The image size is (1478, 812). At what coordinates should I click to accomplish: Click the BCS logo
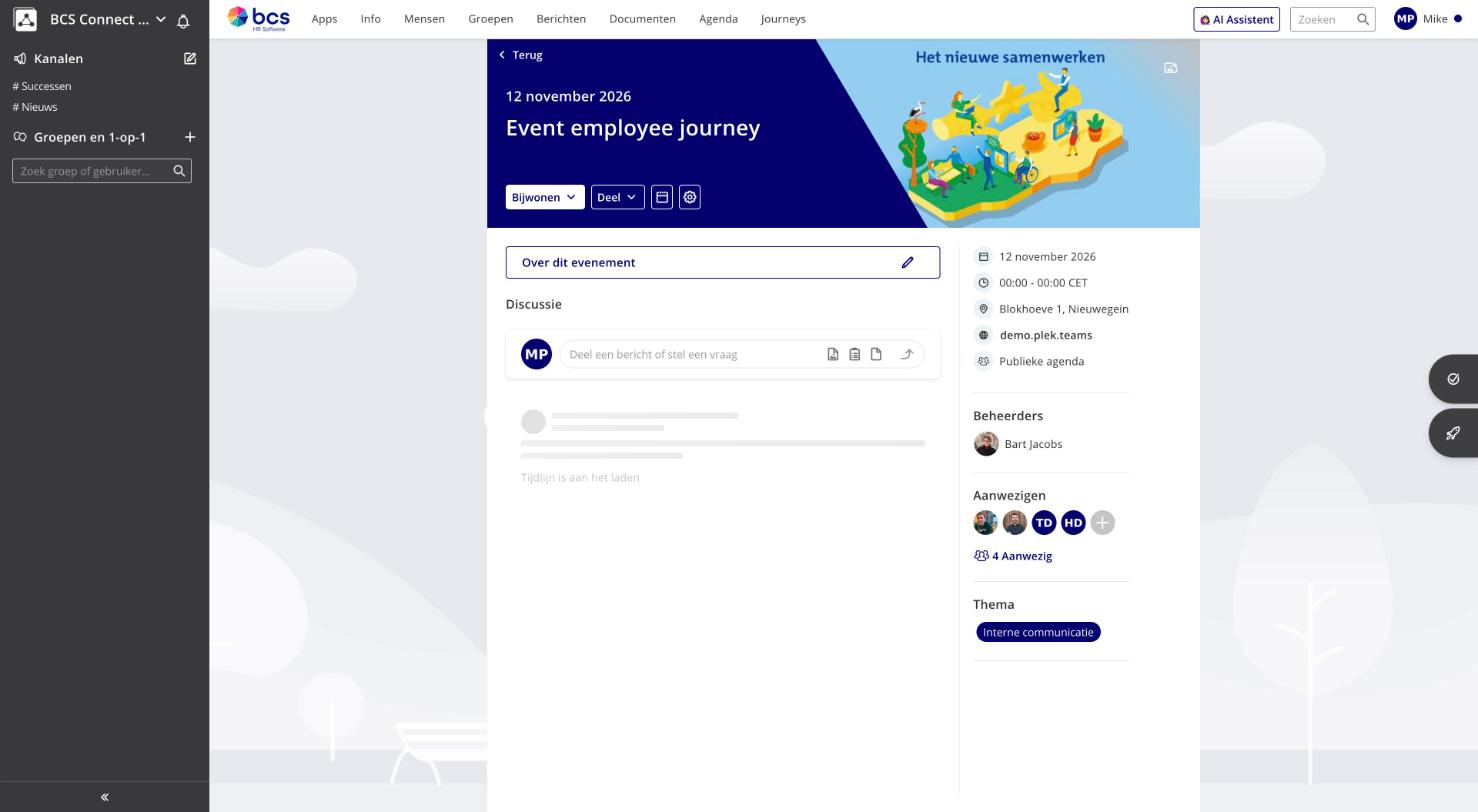point(259,18)
